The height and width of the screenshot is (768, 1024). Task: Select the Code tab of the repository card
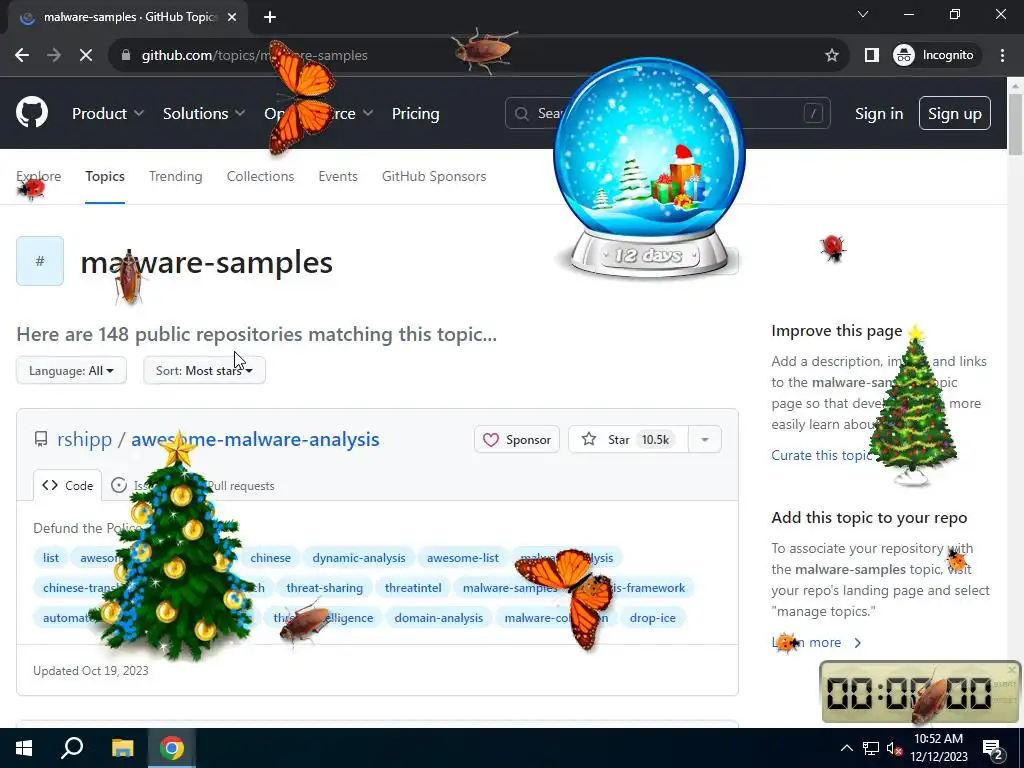point(67,485)
